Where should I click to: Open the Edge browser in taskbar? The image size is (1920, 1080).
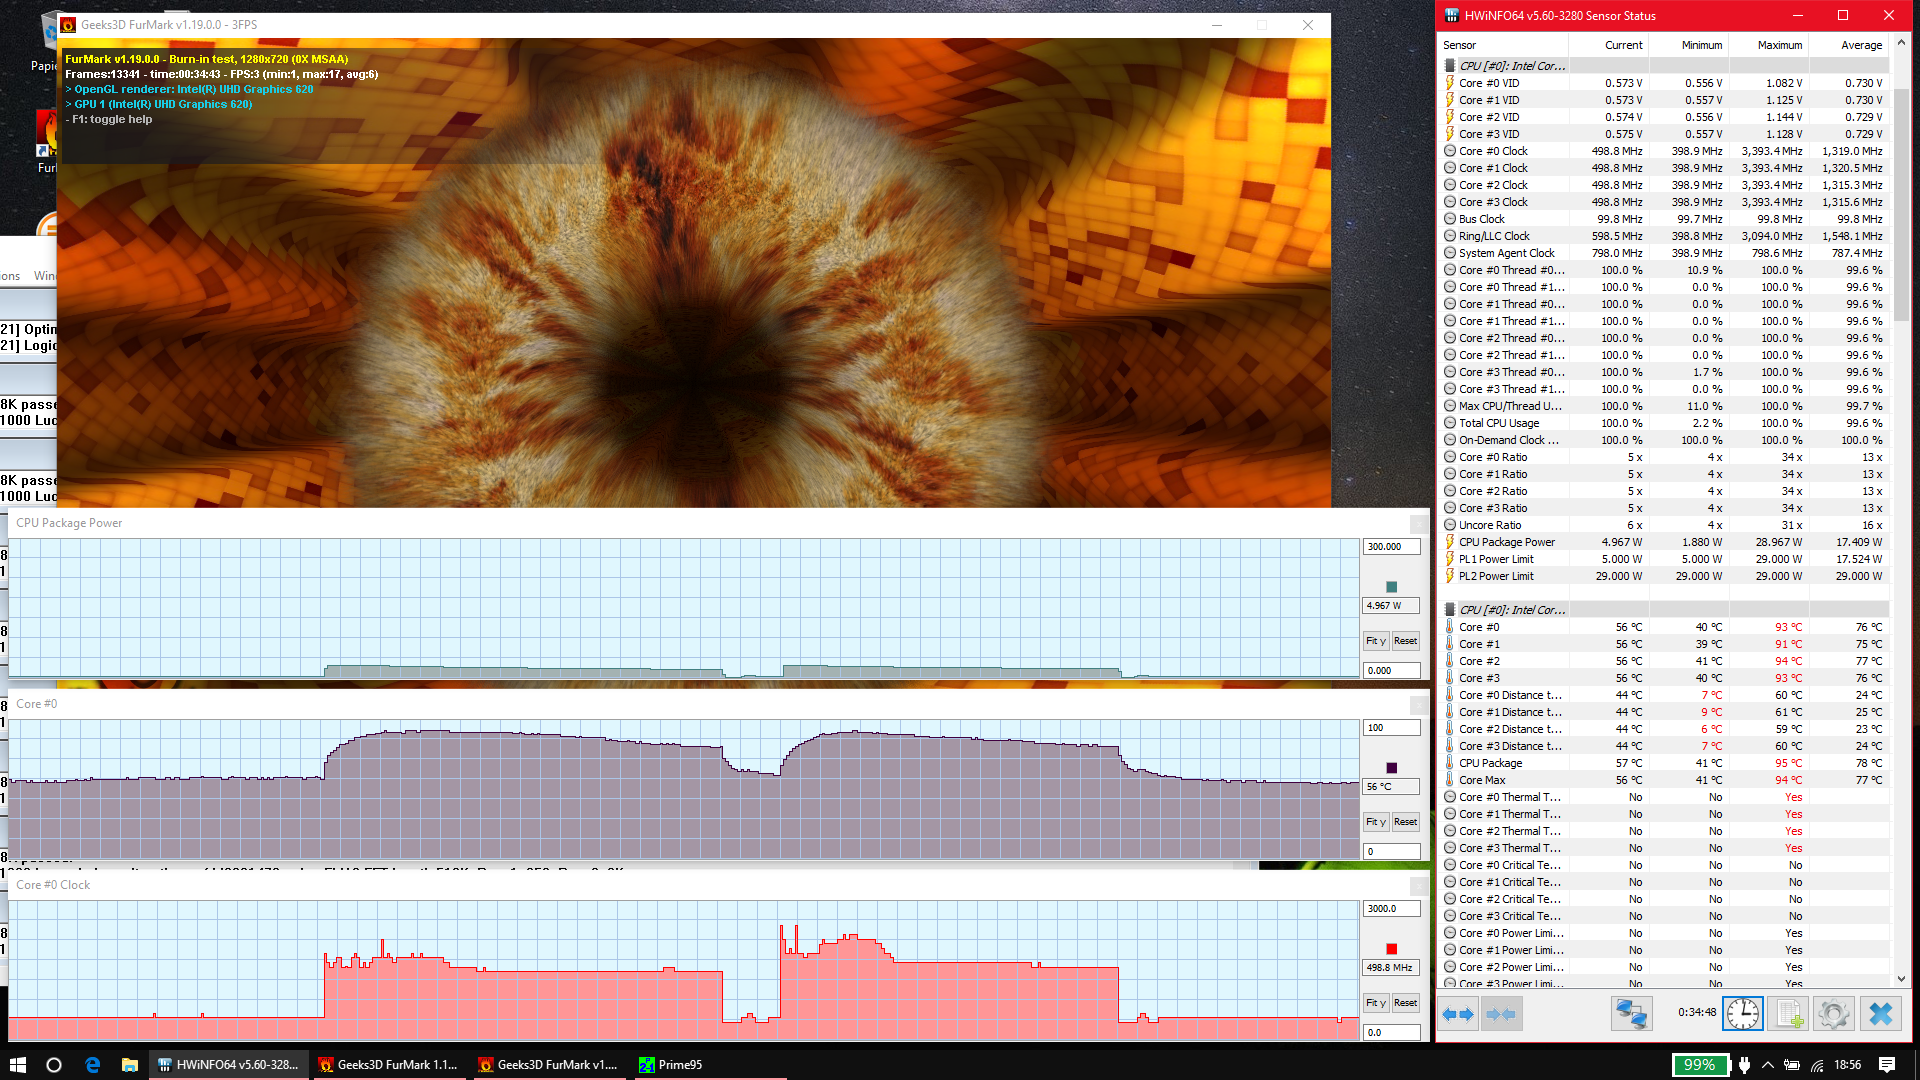(x=92, y=1065)
